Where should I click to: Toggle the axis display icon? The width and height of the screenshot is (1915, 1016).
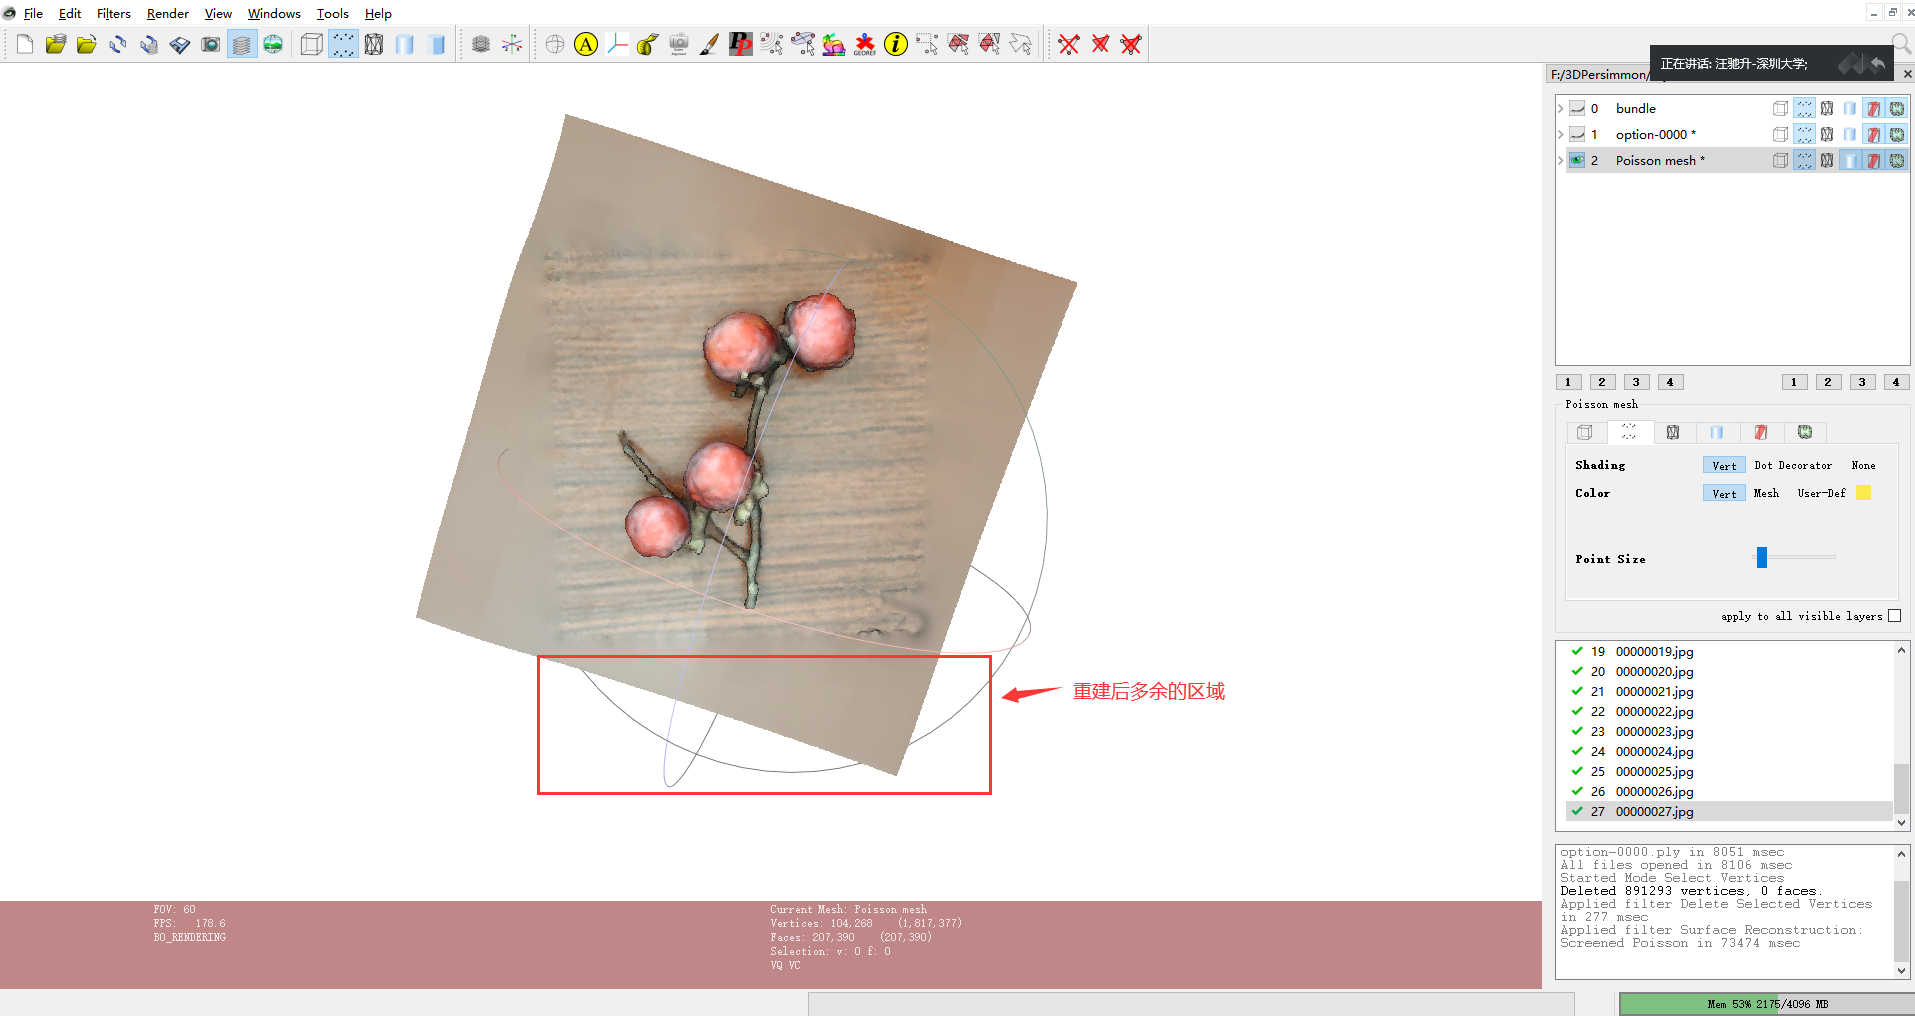pyautogui.click(x=512, y=44)
